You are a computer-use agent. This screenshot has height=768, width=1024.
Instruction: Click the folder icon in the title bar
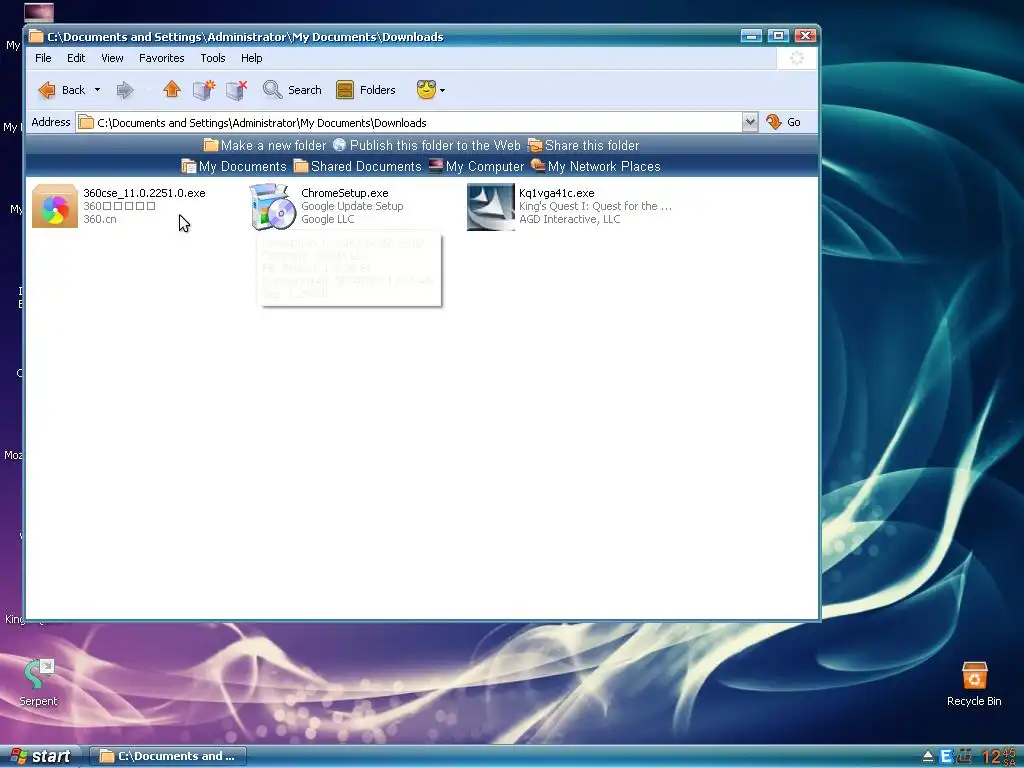[x=36, y=36]
